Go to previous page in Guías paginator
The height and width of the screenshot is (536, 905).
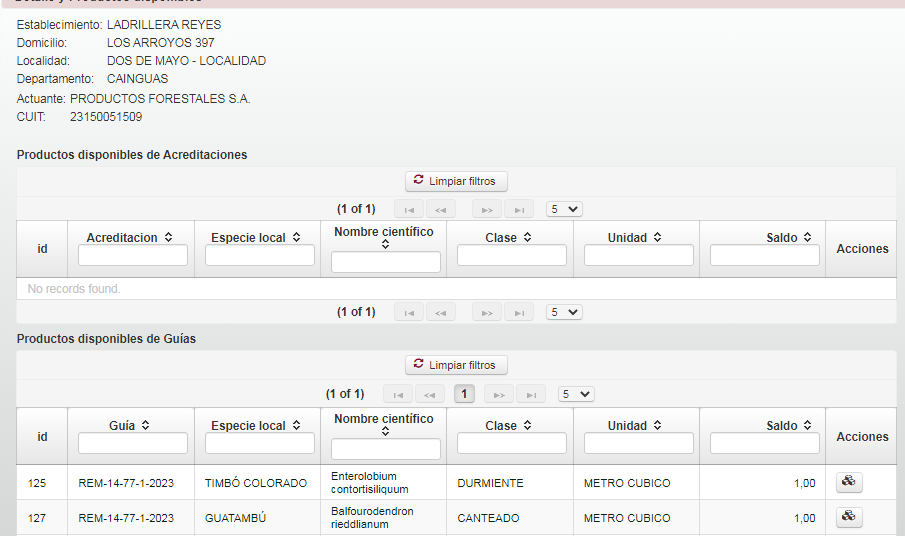[429, 394]
